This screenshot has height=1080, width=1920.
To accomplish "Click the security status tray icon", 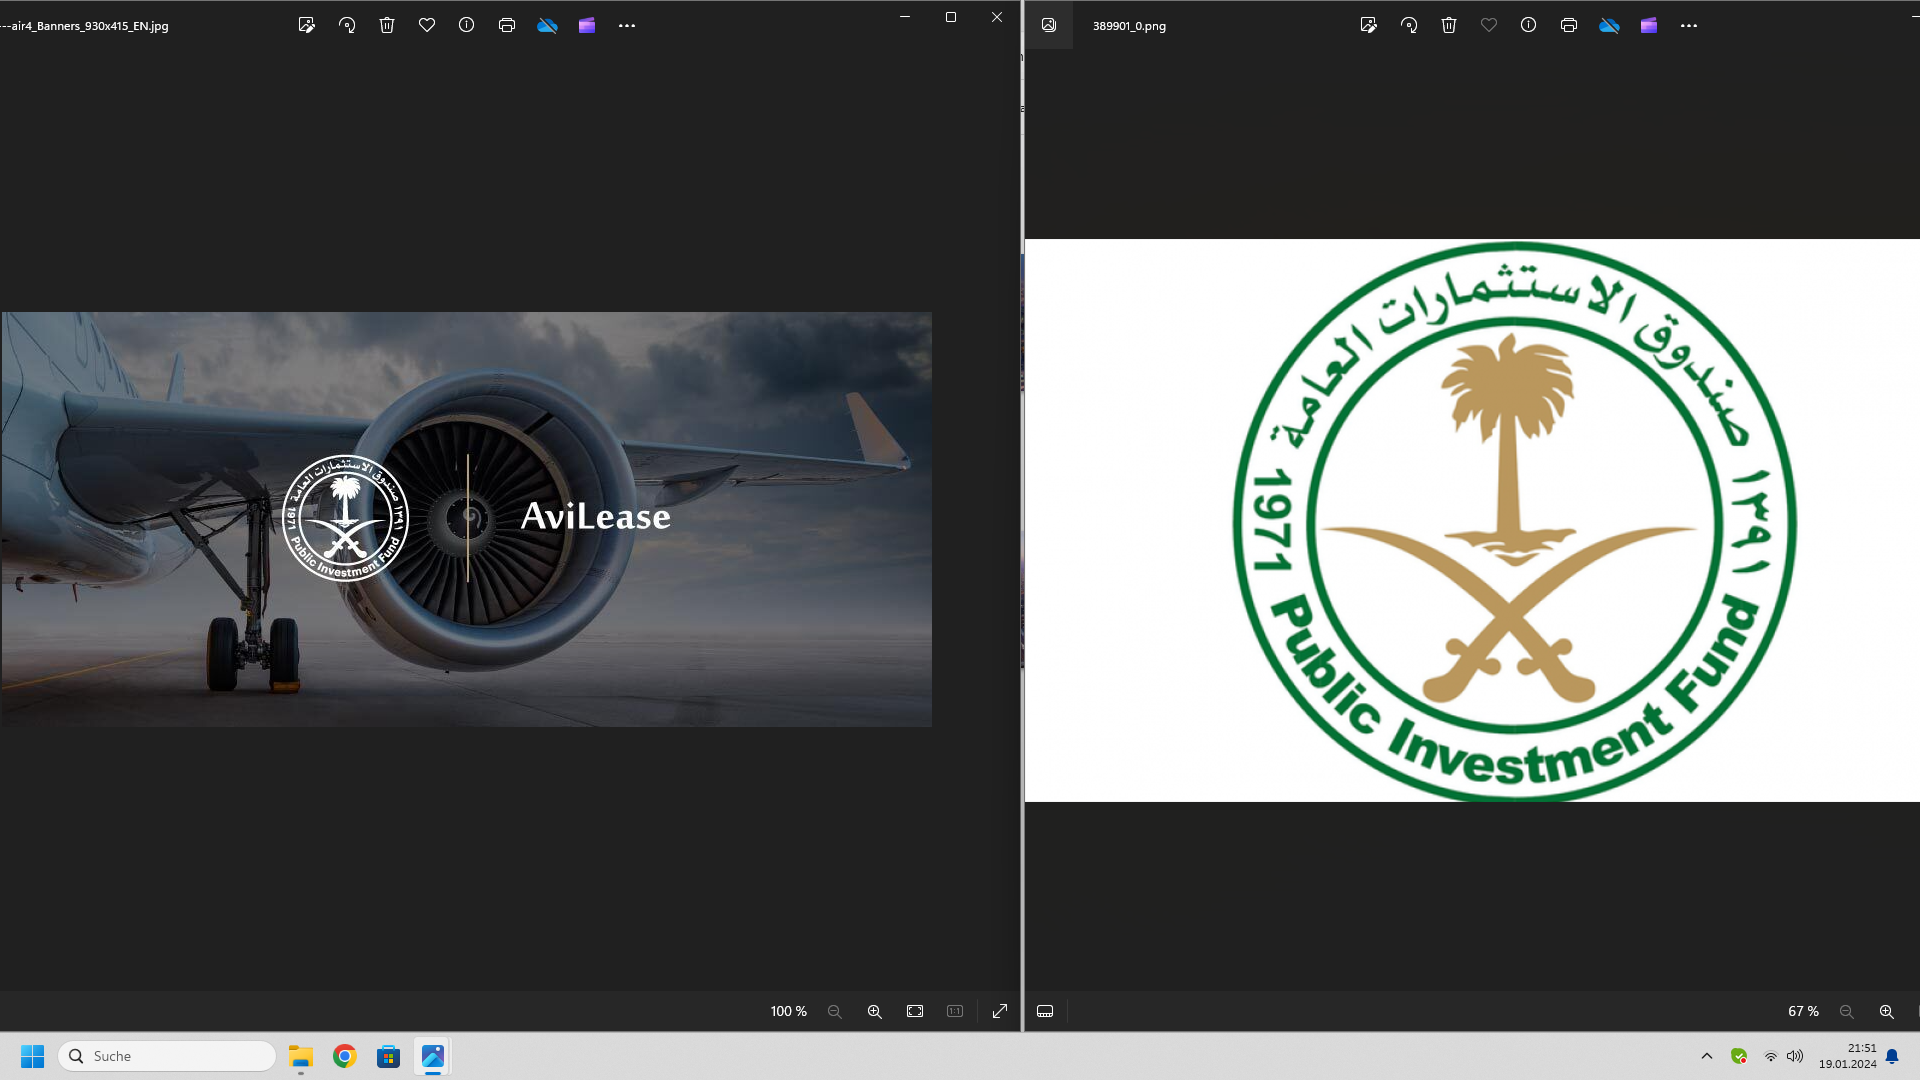I will click(x=1739, y=1056).
